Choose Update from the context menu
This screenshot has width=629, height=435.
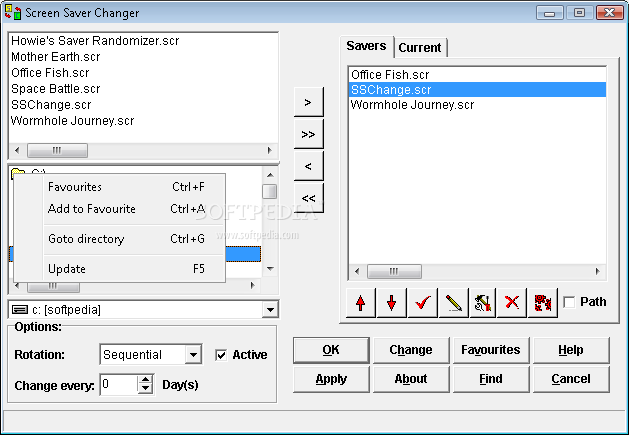click(x=120, y=268)
